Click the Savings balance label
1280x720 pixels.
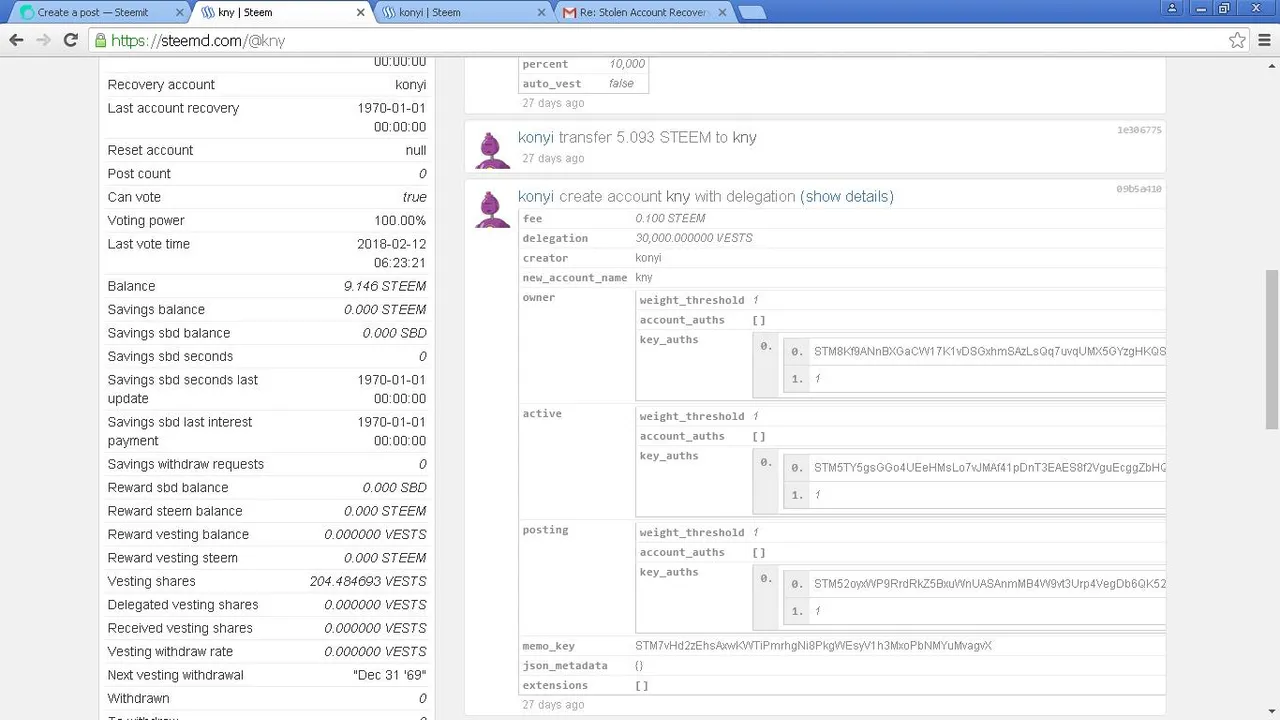[x=156, y=310]
